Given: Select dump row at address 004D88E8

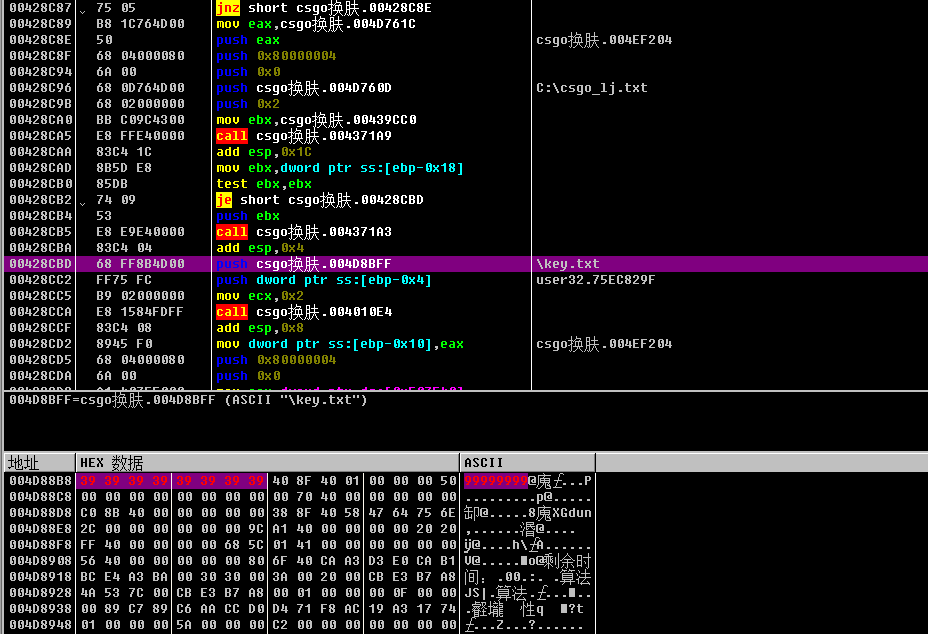Looking at the screenshot, I should click(x=299, y=529).
